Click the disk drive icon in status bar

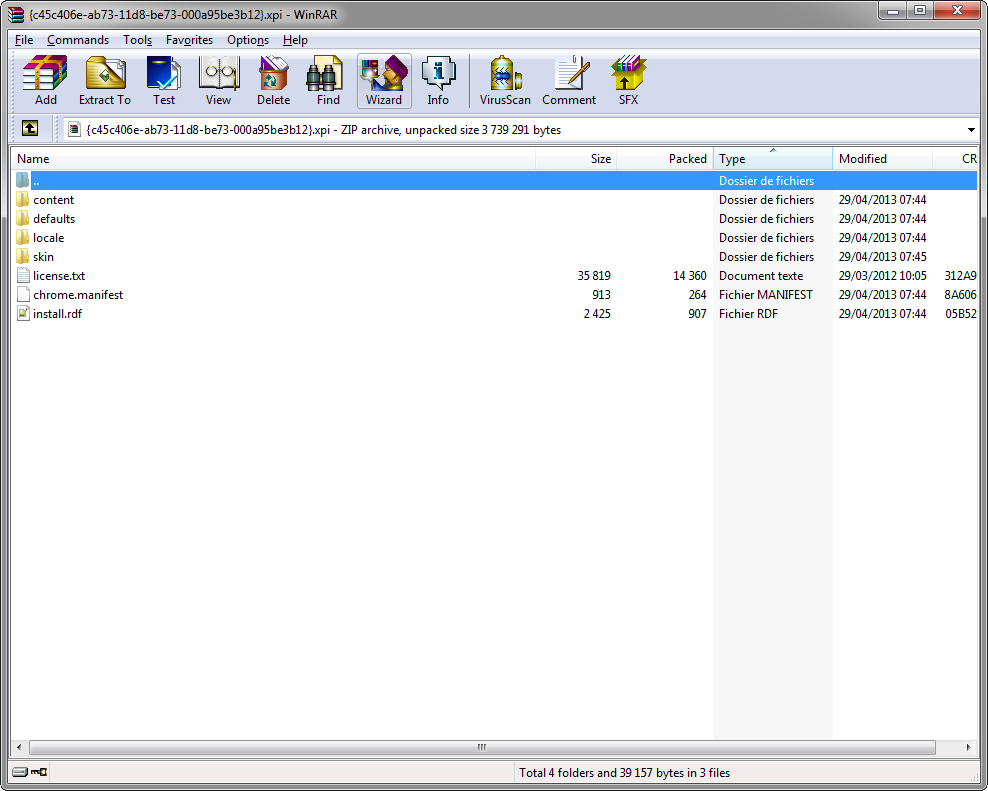tap(20, 771)
